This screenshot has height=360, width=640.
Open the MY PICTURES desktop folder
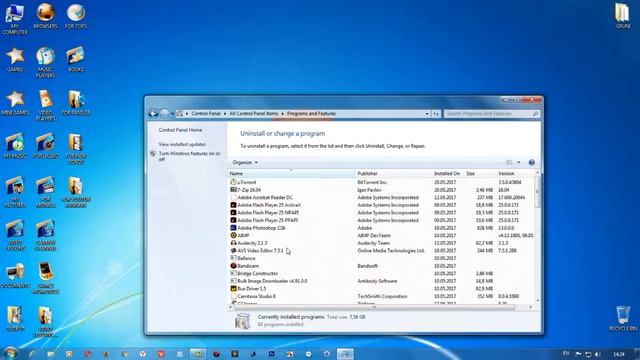click(x=15, y=192)
